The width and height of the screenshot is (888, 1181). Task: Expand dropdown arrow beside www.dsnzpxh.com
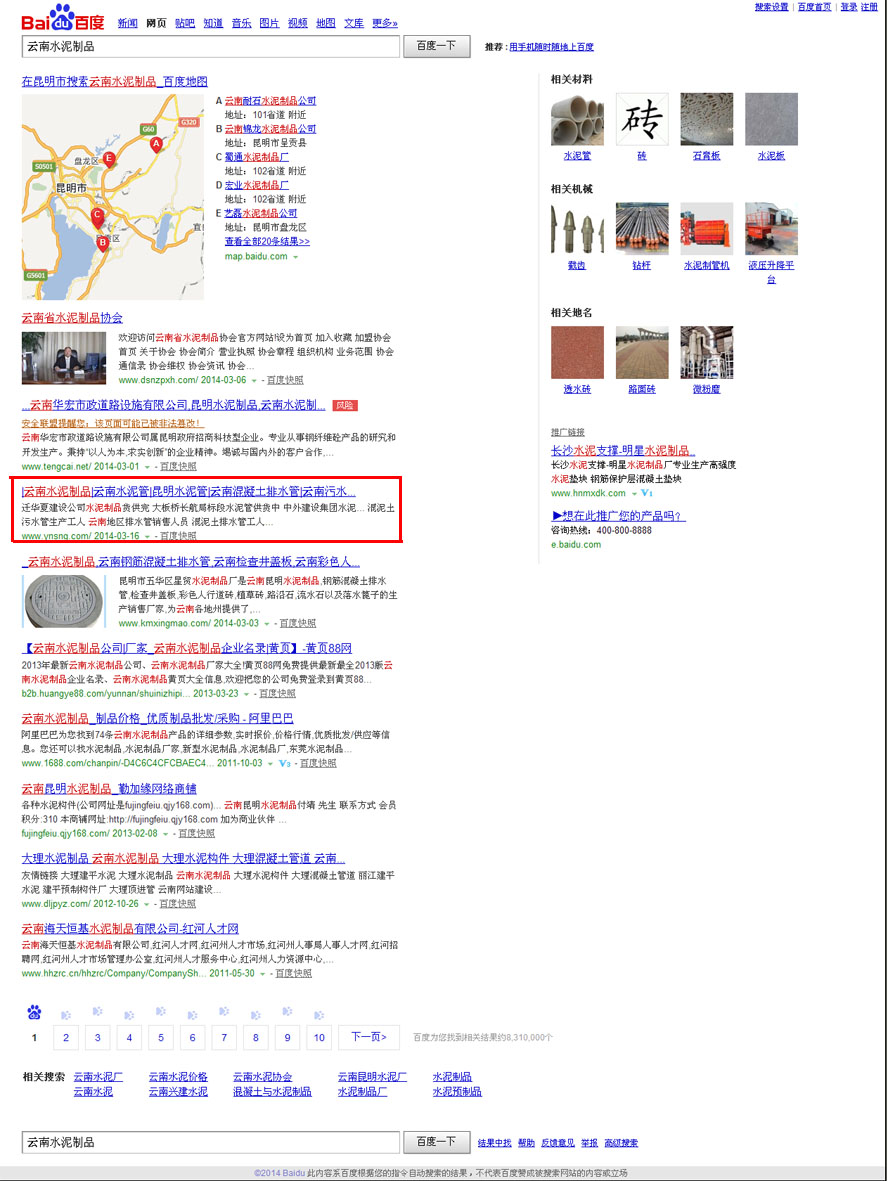255,380
